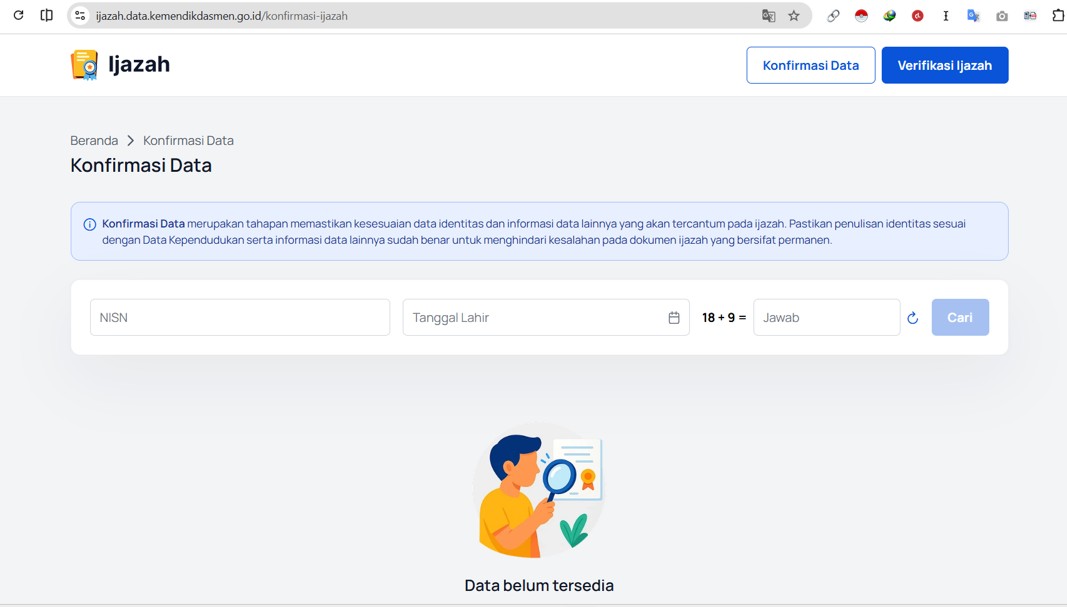Click the Ijazah certificate logo icon
Screen dimensions: 1067x607
(x=84, y=65)
